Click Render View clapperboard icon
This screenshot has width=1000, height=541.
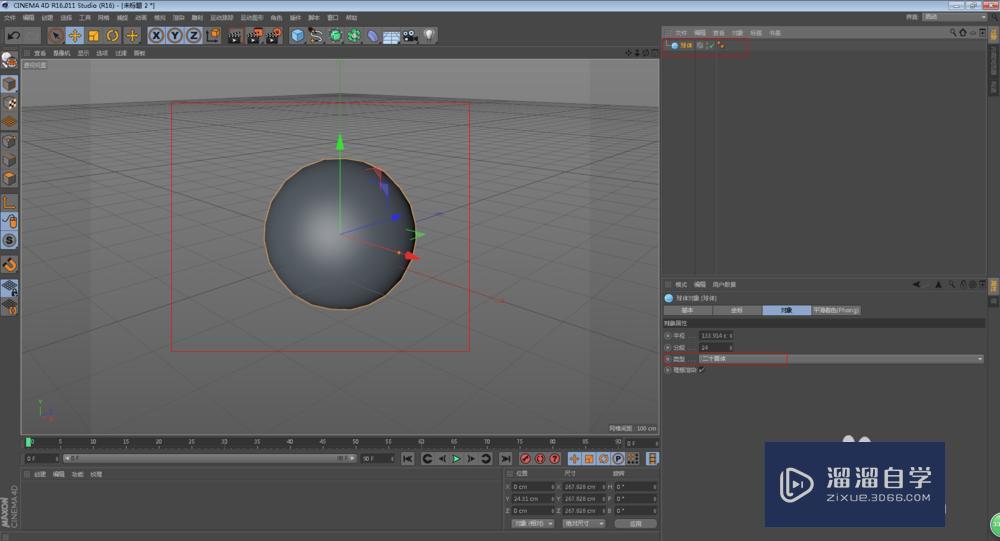[x=235, y=36]
